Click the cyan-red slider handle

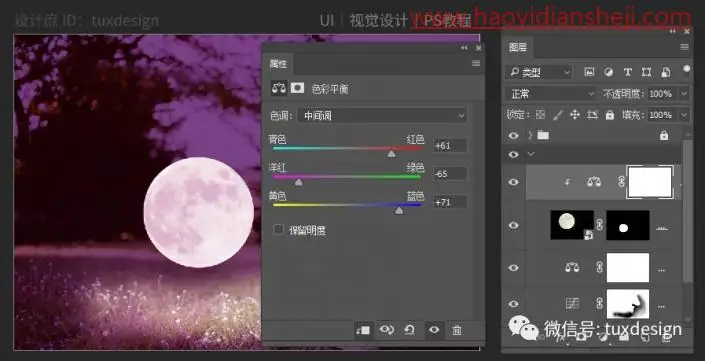point(391,154)
